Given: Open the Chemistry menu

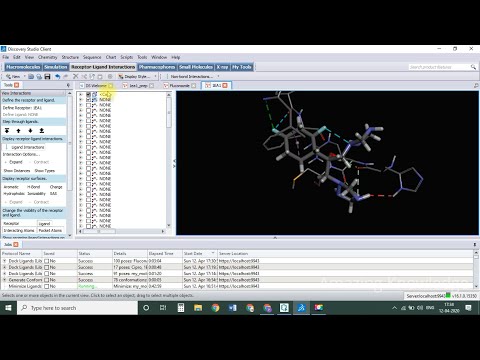Looking at the screenshot, I should point(48,57).
